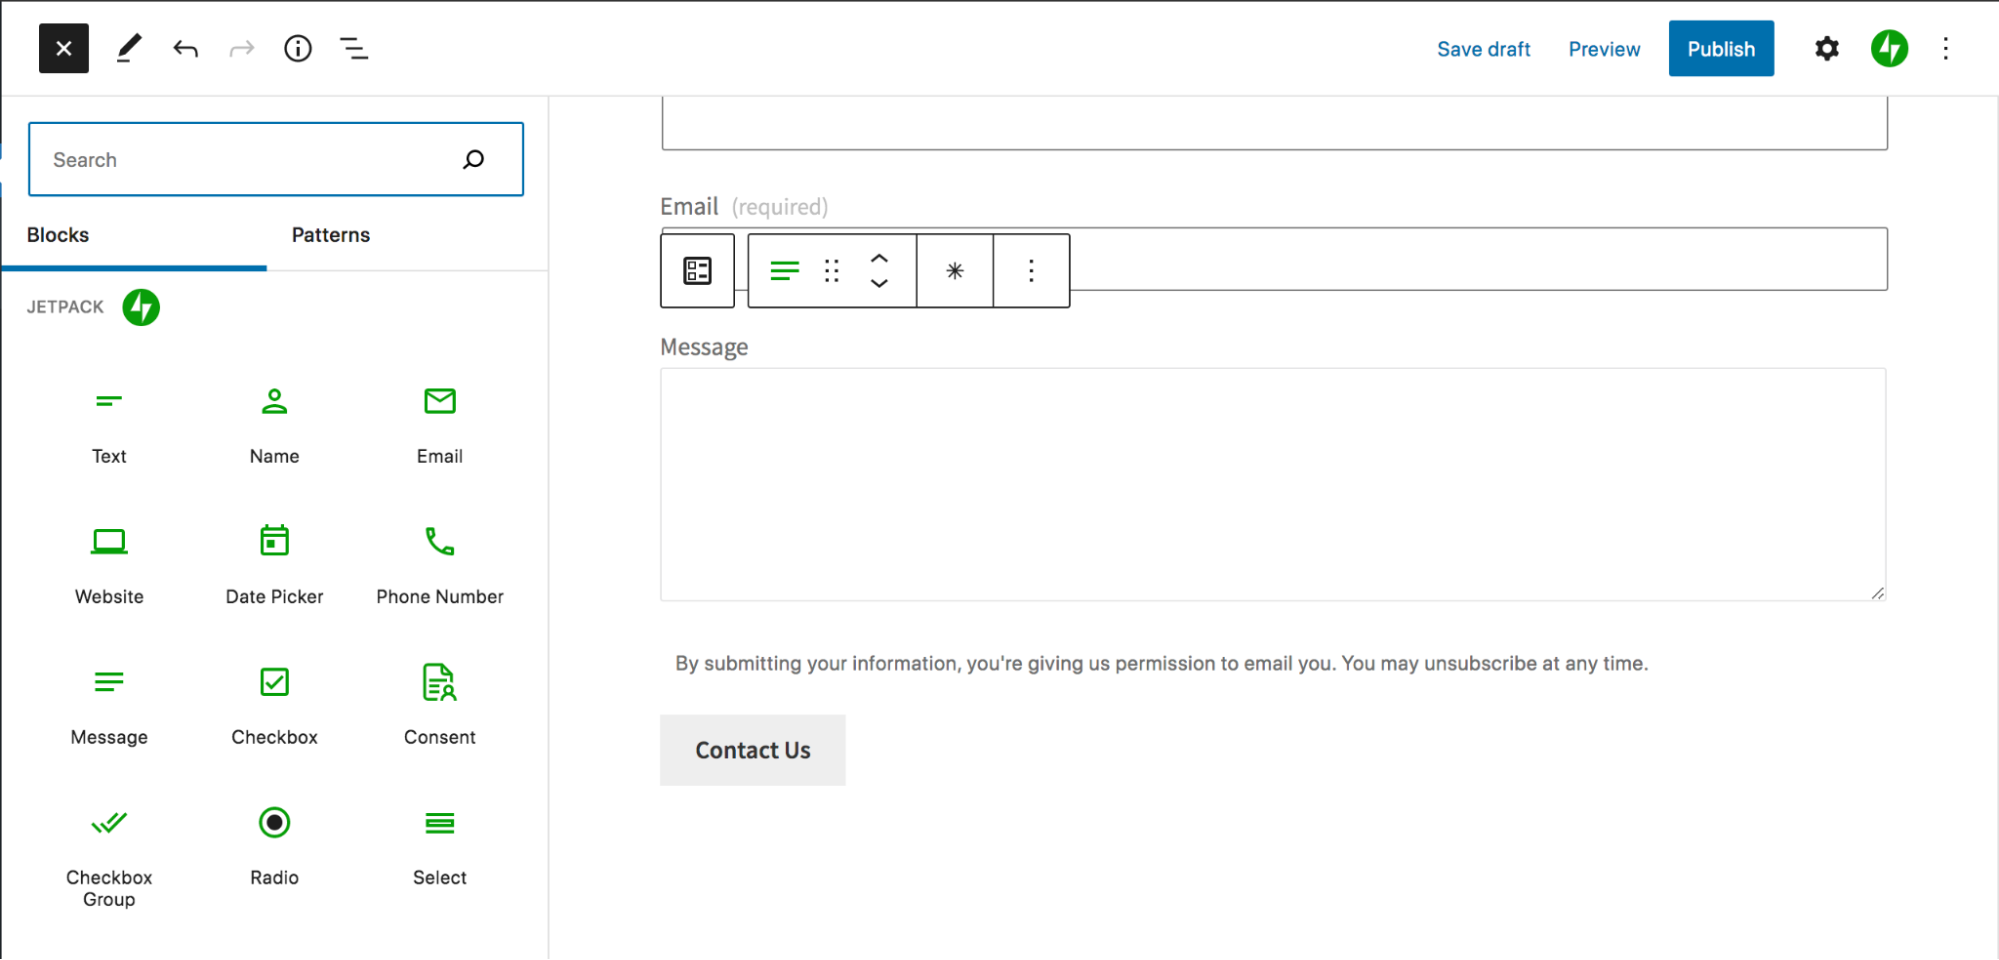Click the Contact Us button
Image resolution: width=1999 pixels, height=960 pixels.
(x=753, y=750)
